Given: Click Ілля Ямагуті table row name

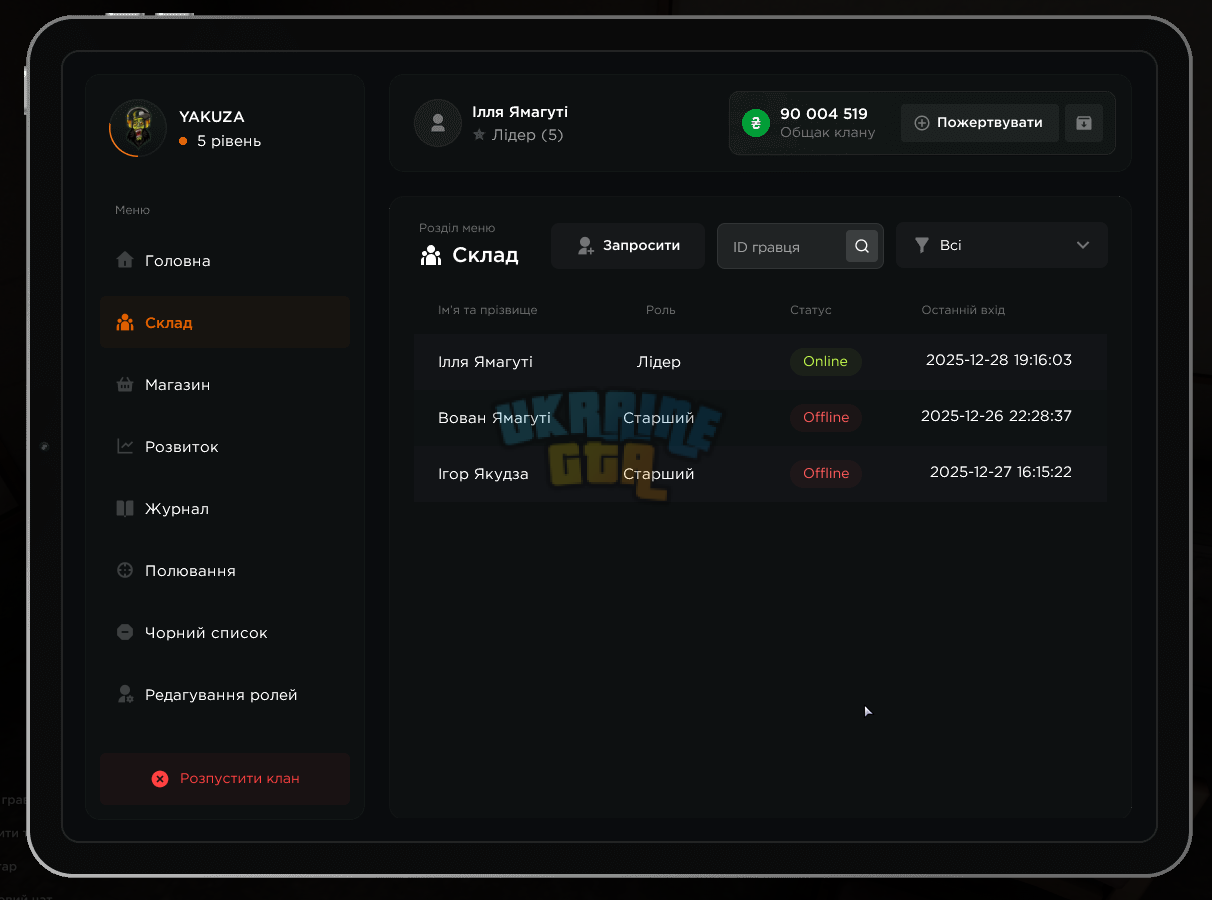Looking at the screenshot, I should point(485,362).
